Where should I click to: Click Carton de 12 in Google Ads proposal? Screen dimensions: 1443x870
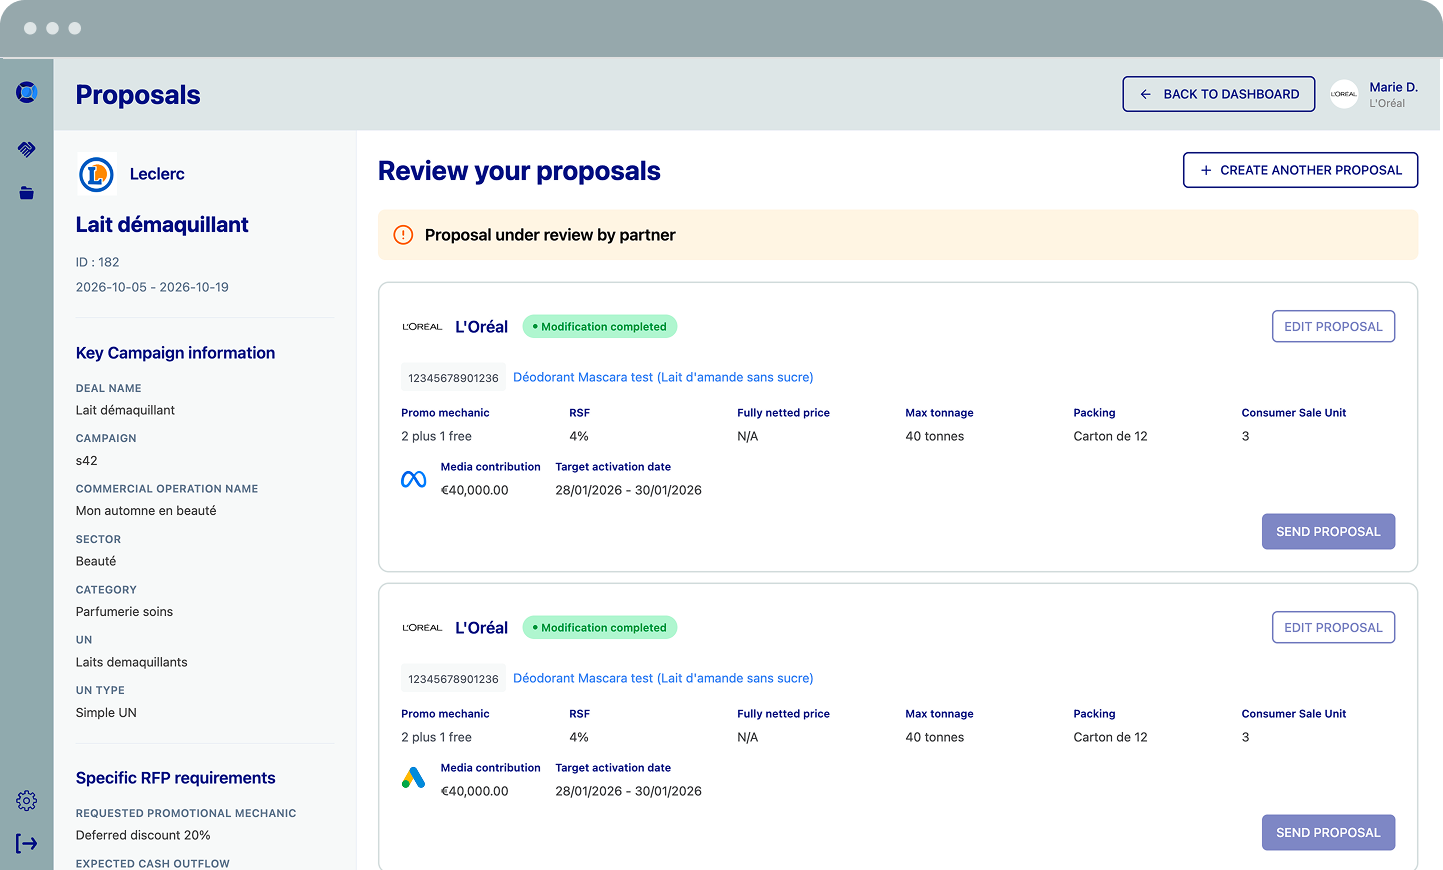[1110, 737]
